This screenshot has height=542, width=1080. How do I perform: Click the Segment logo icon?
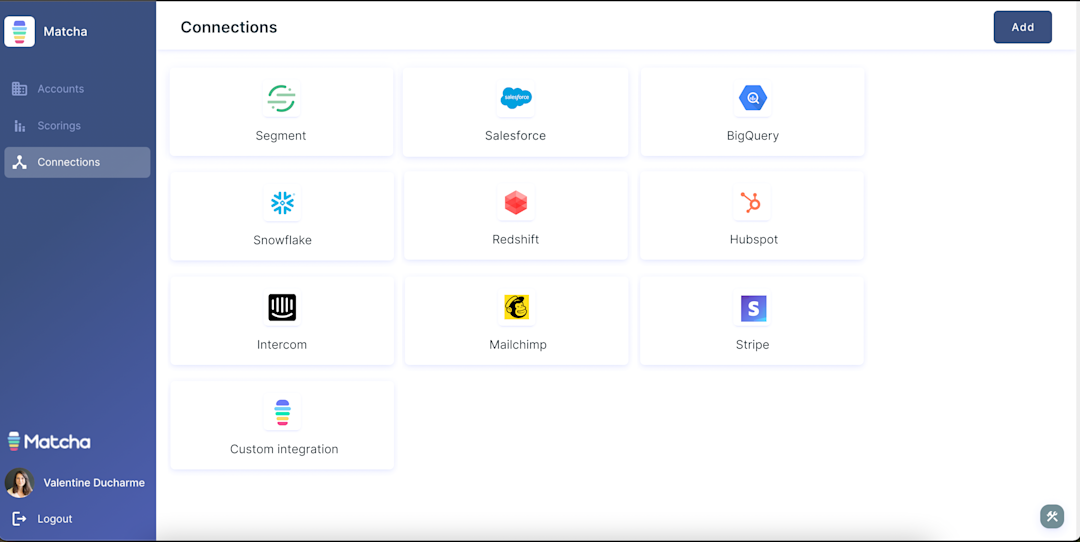pyautogui.click(x=281, y=98)
